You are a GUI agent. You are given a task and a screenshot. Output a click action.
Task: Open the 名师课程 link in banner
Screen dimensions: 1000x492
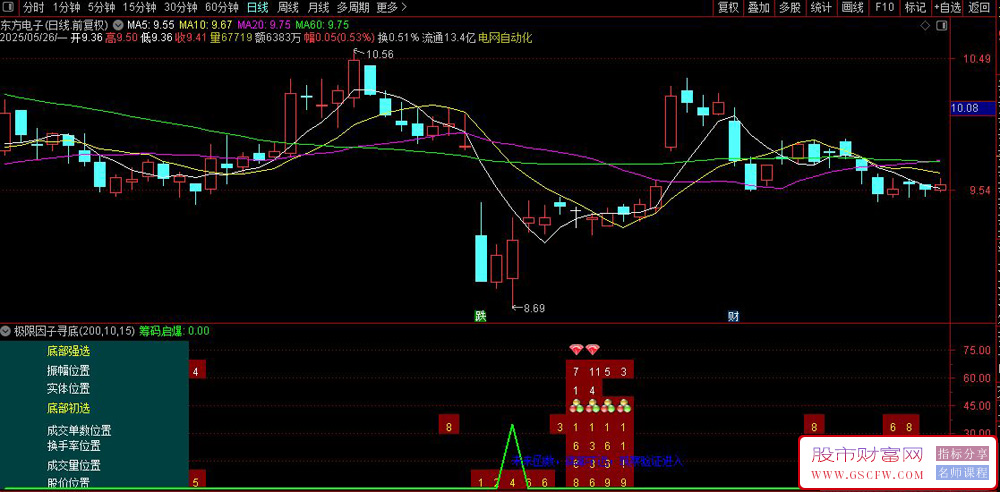click(x=962, y=473)
